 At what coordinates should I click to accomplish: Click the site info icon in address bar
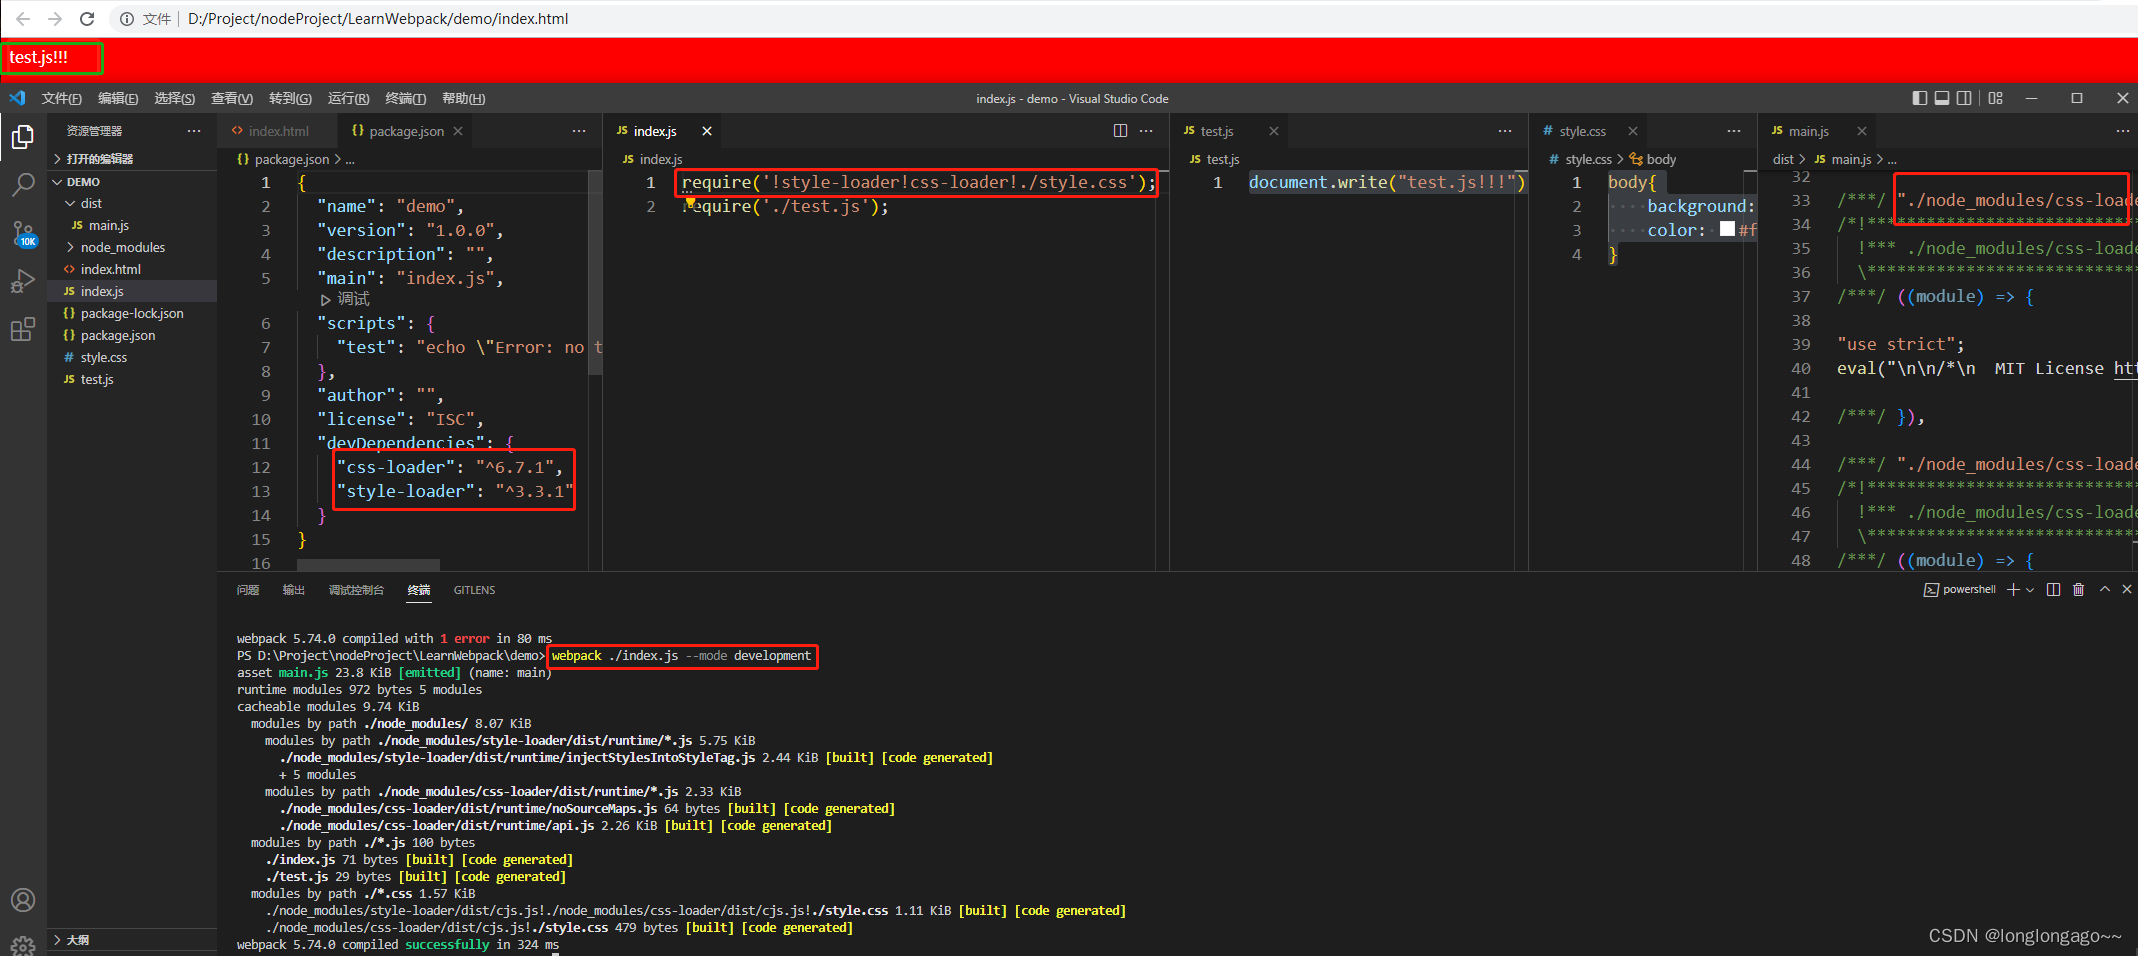point(127,19)
